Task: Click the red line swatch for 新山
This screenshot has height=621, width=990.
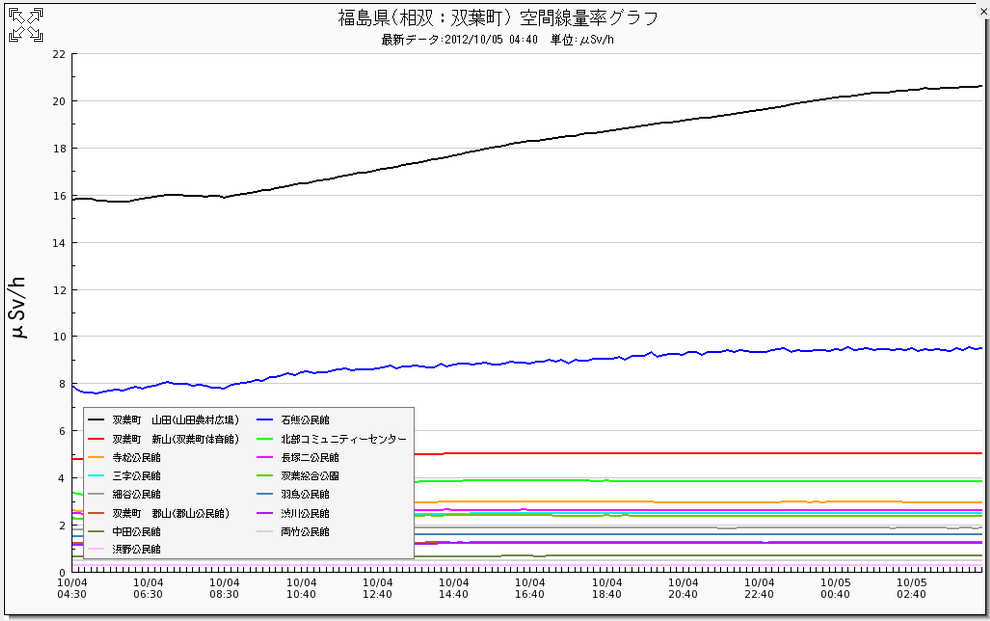Action: click(97, 439)
